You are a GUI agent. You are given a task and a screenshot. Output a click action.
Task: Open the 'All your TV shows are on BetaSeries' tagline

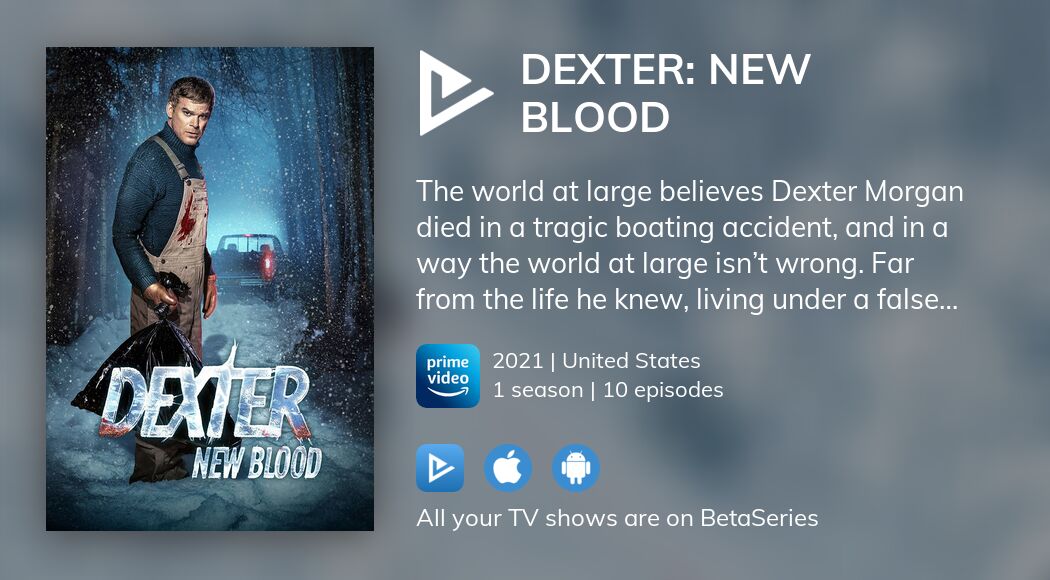click(x=617, y=518)
